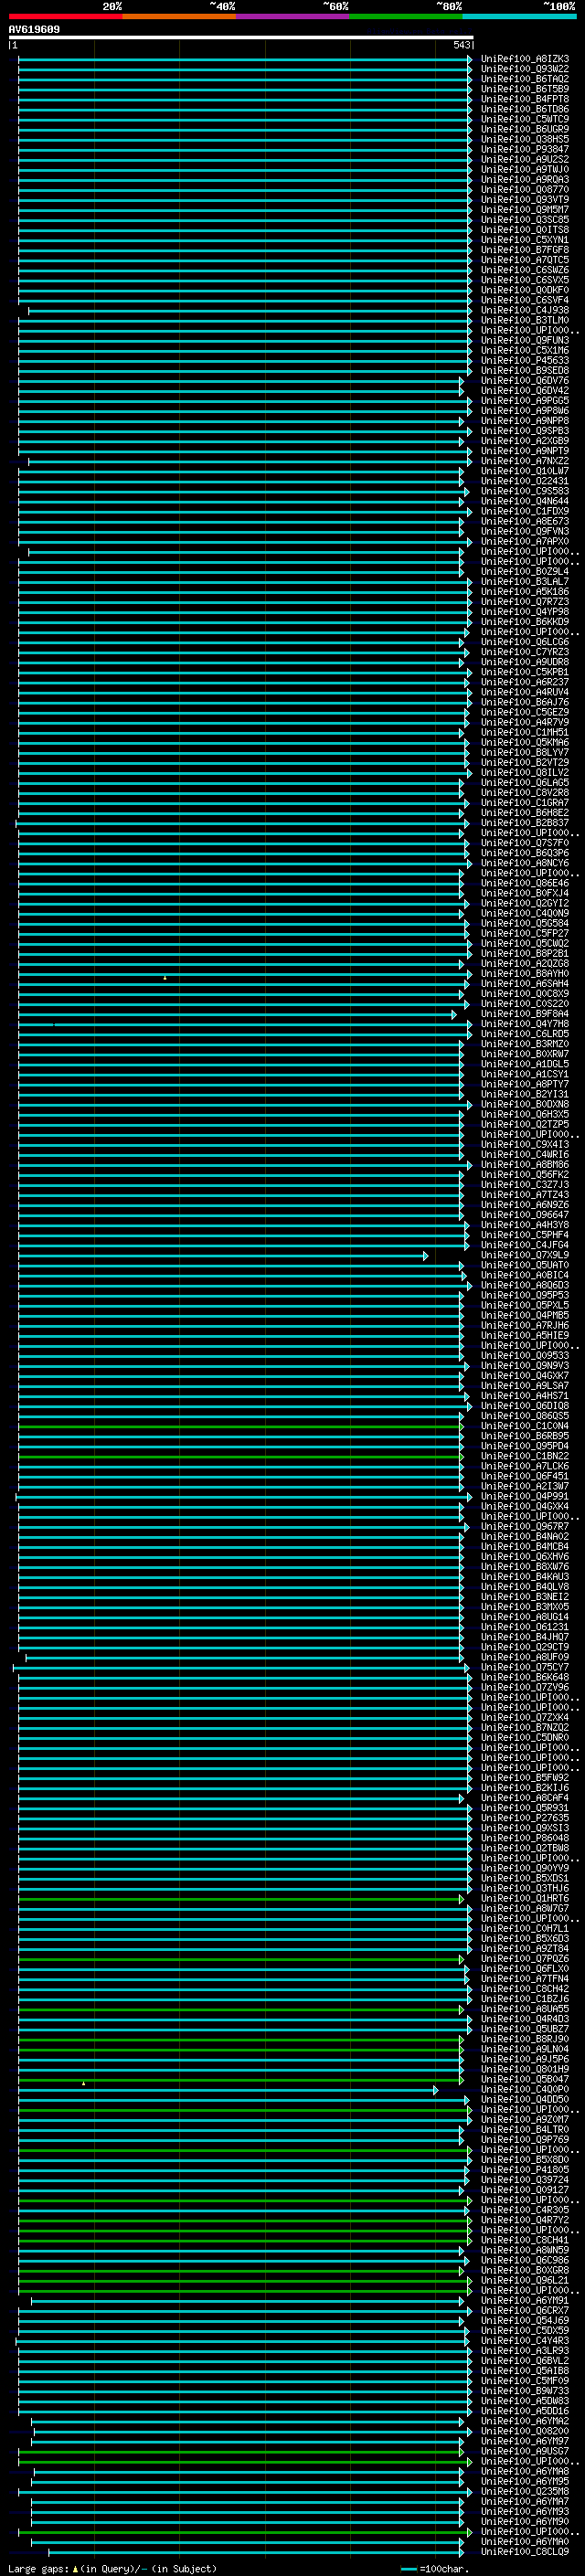
Task: Select the UniRef100_B3TLM0 label
Action: coord(525,320)
